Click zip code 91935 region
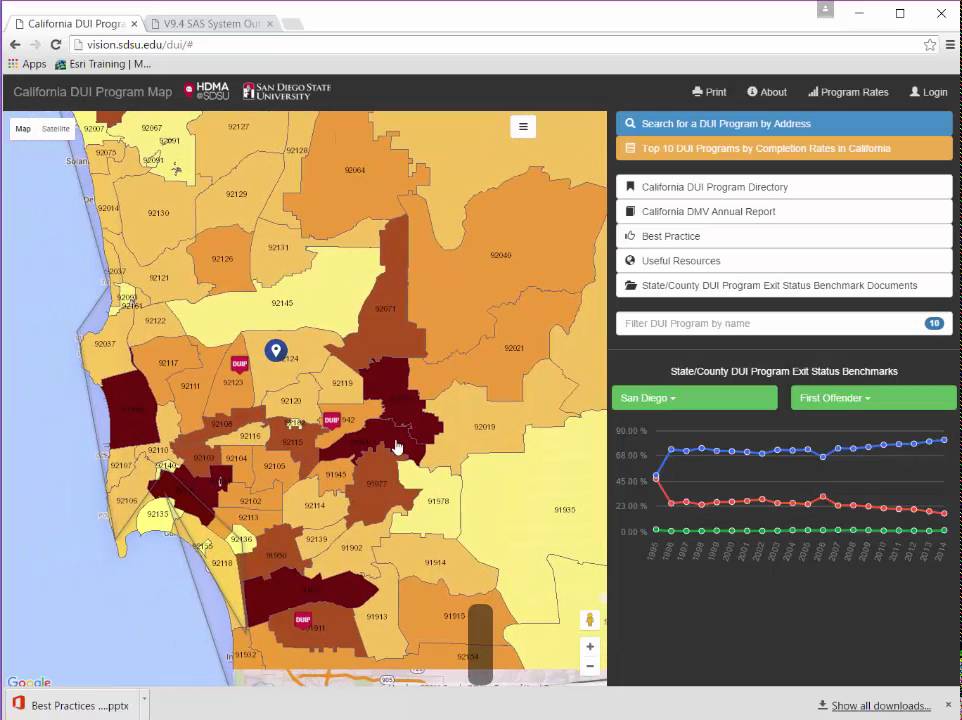The height and width of the screenshot is (720, 962). click(x=564, y=510)
